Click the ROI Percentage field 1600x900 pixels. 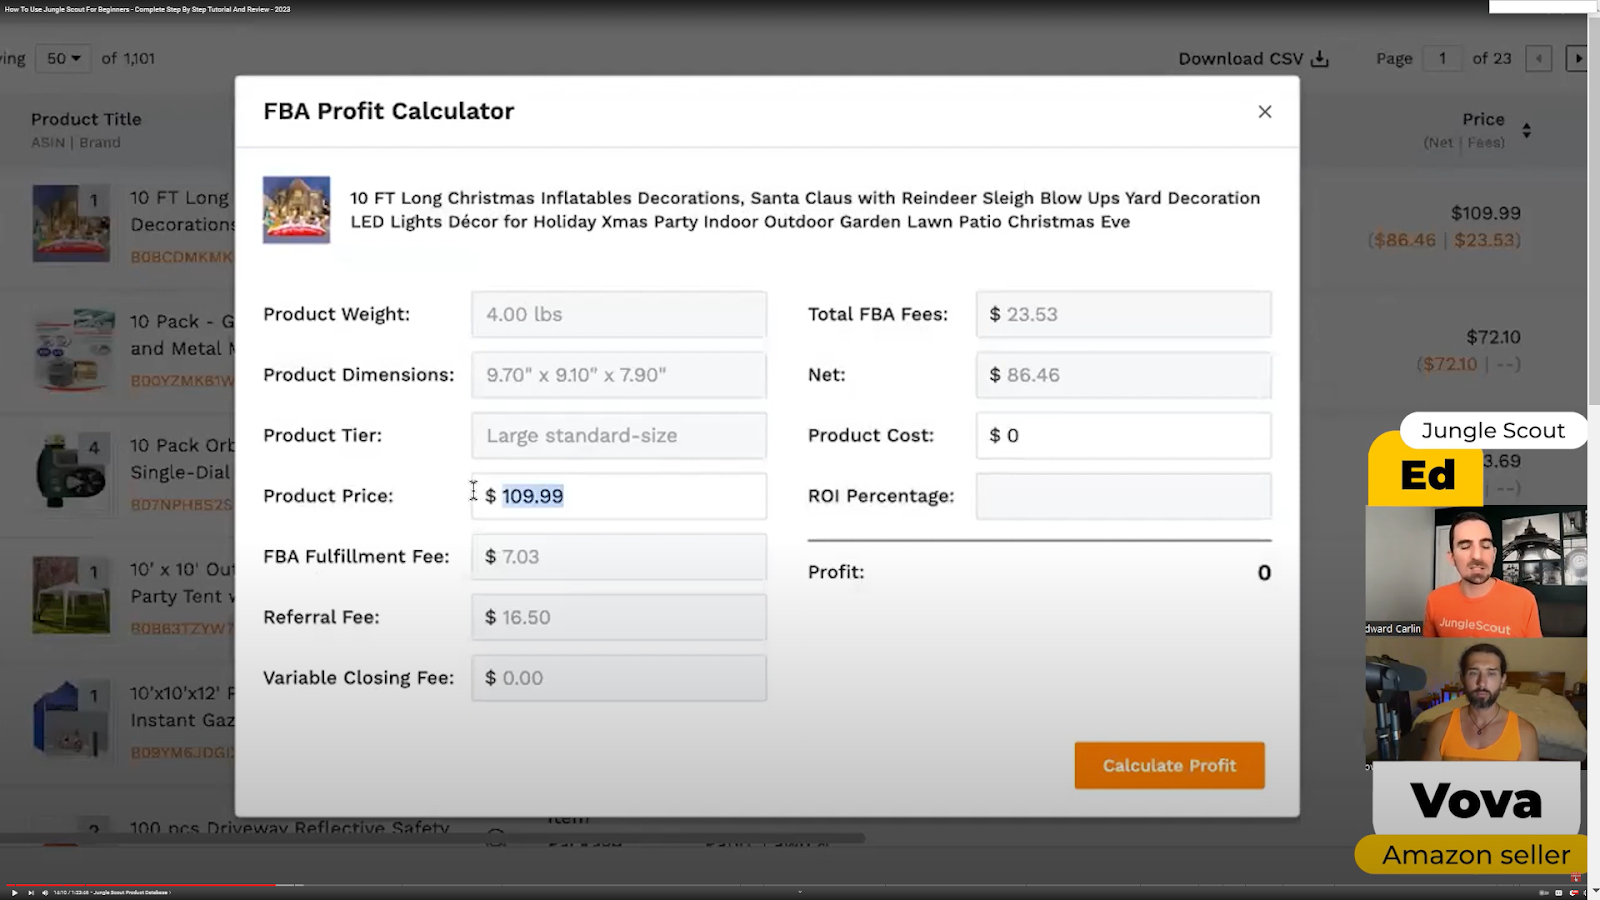[1124, 496]
